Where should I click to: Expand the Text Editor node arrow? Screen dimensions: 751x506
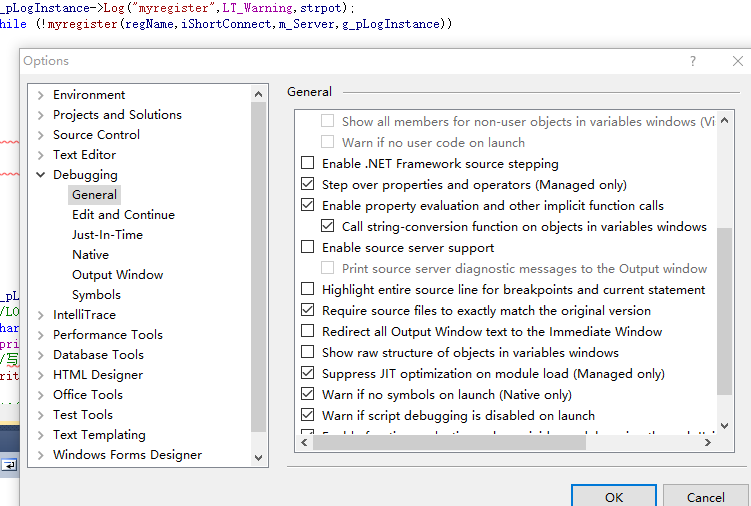pyautogui.click(x=40, y=155)
